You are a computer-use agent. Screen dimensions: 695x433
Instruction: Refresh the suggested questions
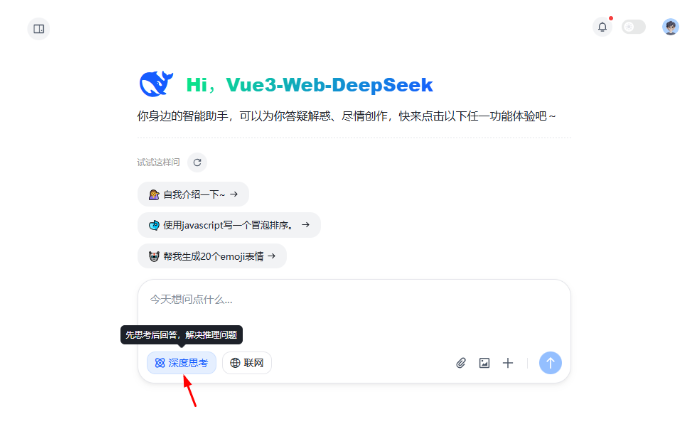click(x=197, y=163)
